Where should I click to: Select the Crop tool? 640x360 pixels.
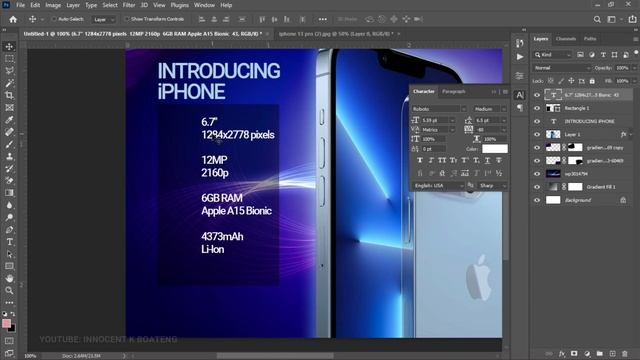click(9, 96)
